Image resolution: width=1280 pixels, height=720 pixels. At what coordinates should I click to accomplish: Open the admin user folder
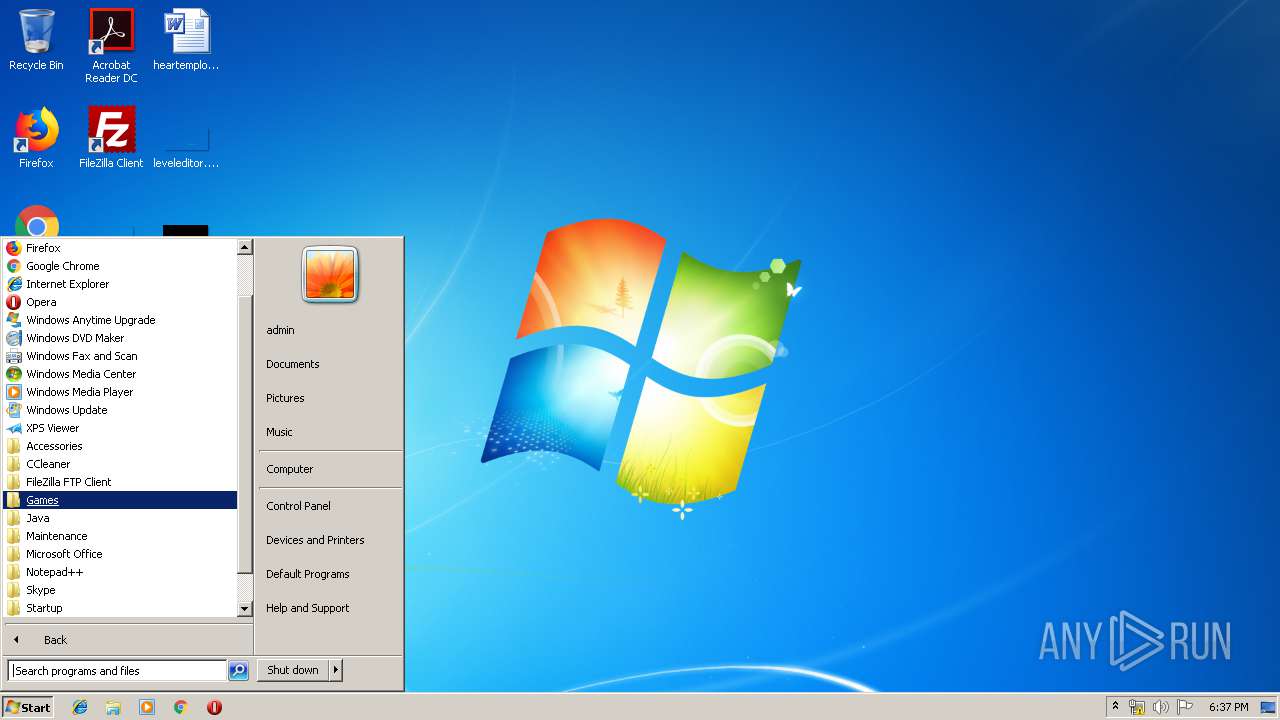click(x=330, y=330)
